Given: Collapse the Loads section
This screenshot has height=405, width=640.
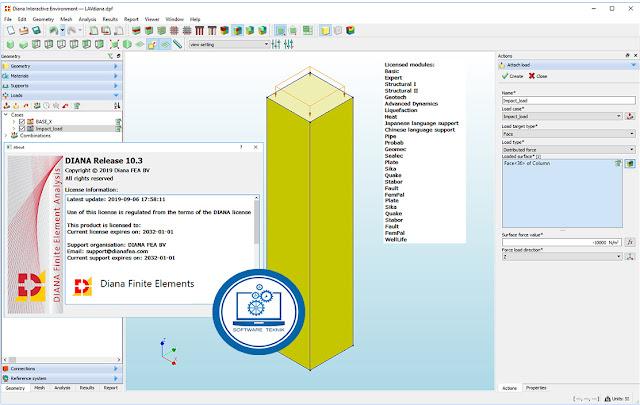Looking at the screenshot, I should click(x=61, y=95).
